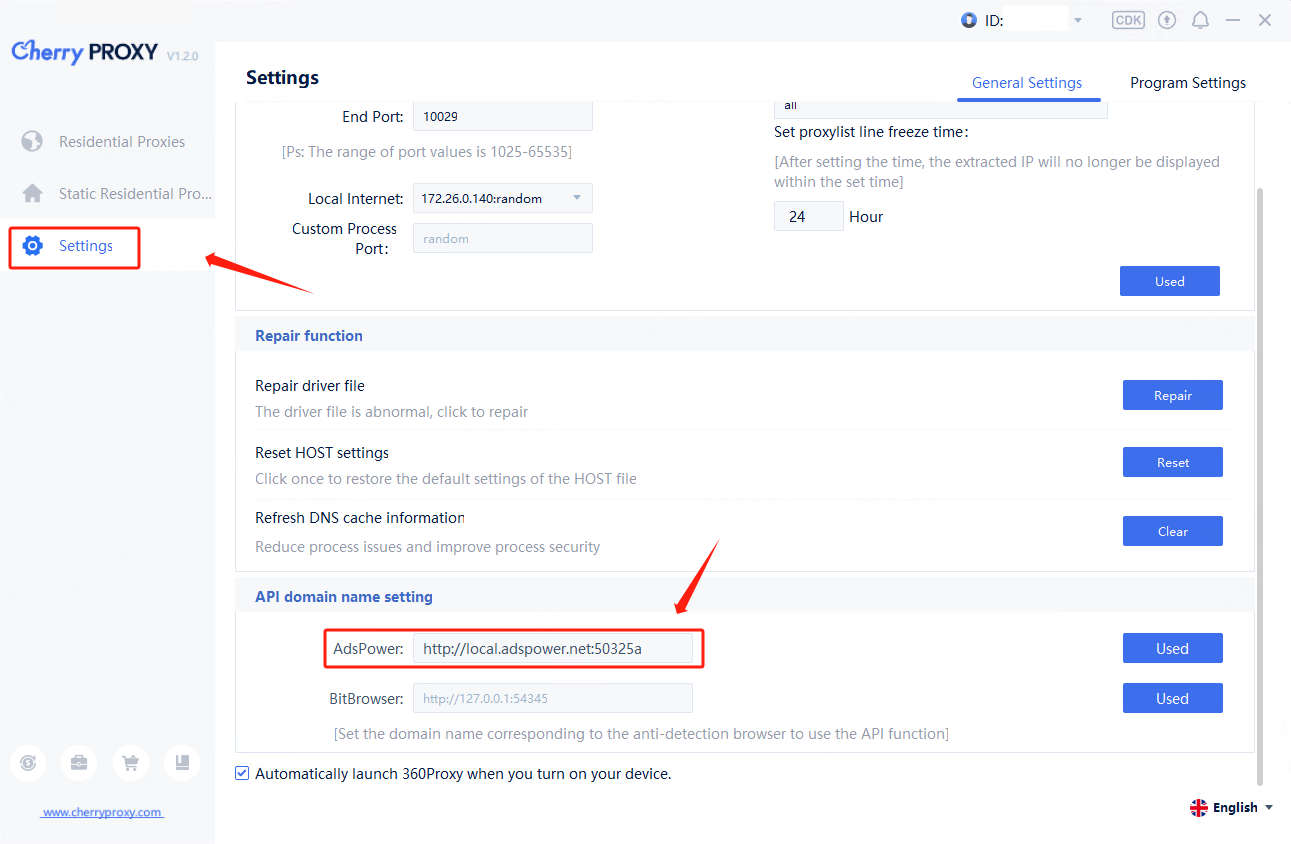This screenshot has width=1291, height=844.
Task: Click the AdsPower API domain input field
Action: click(552, 649)
